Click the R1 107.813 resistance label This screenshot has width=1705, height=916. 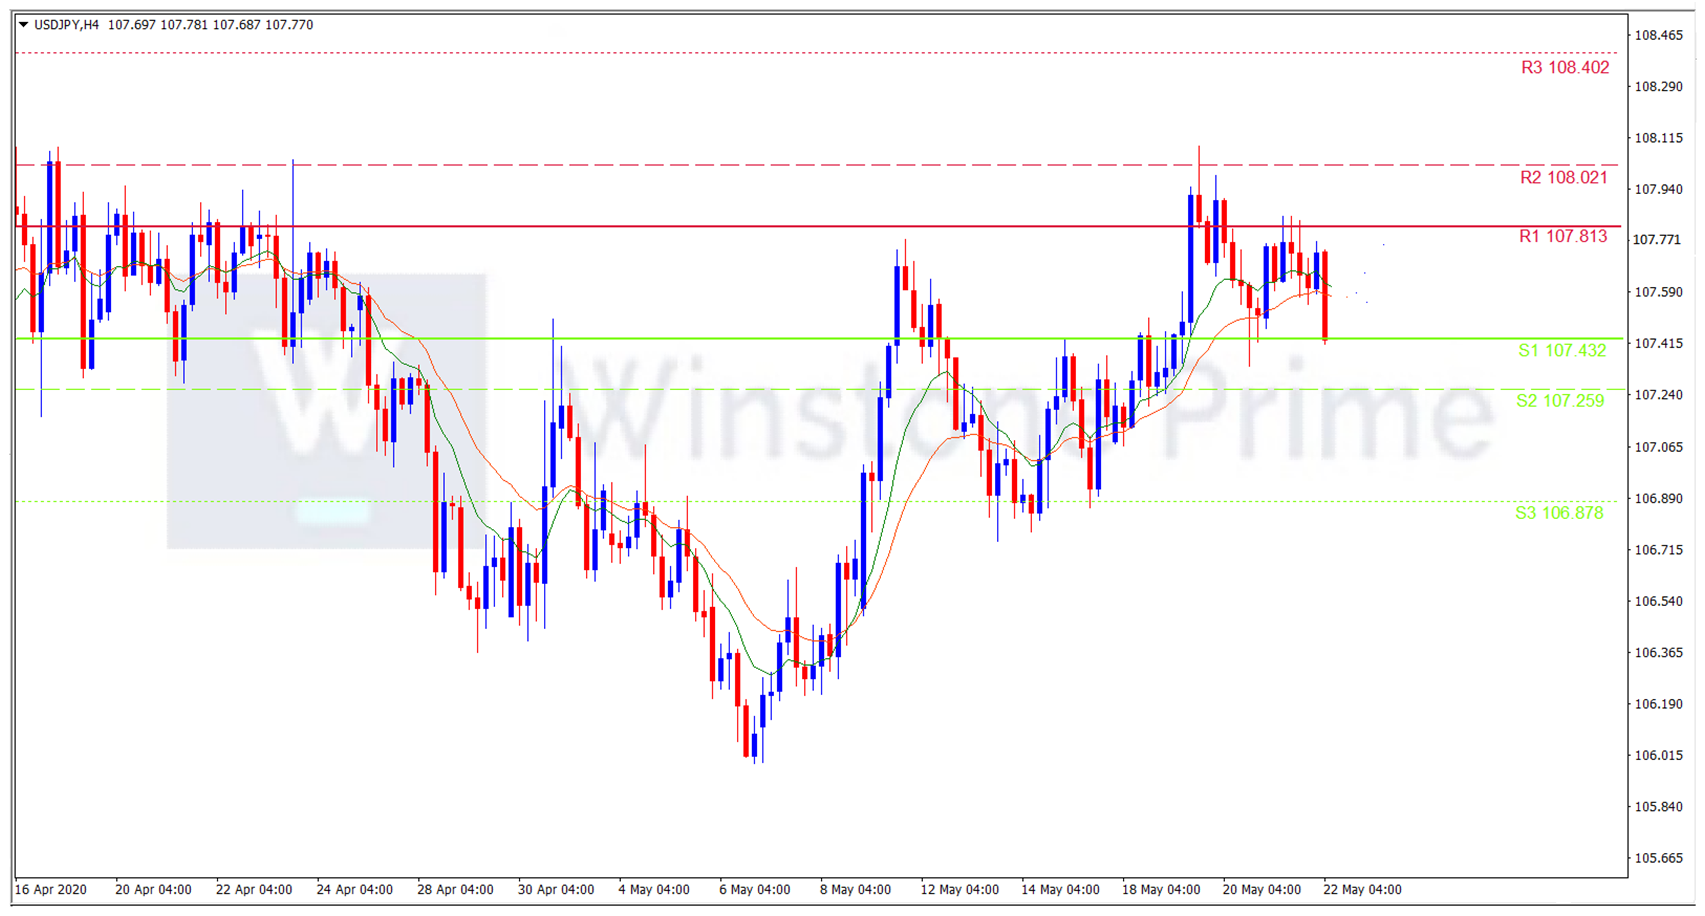click(1562, 237)
